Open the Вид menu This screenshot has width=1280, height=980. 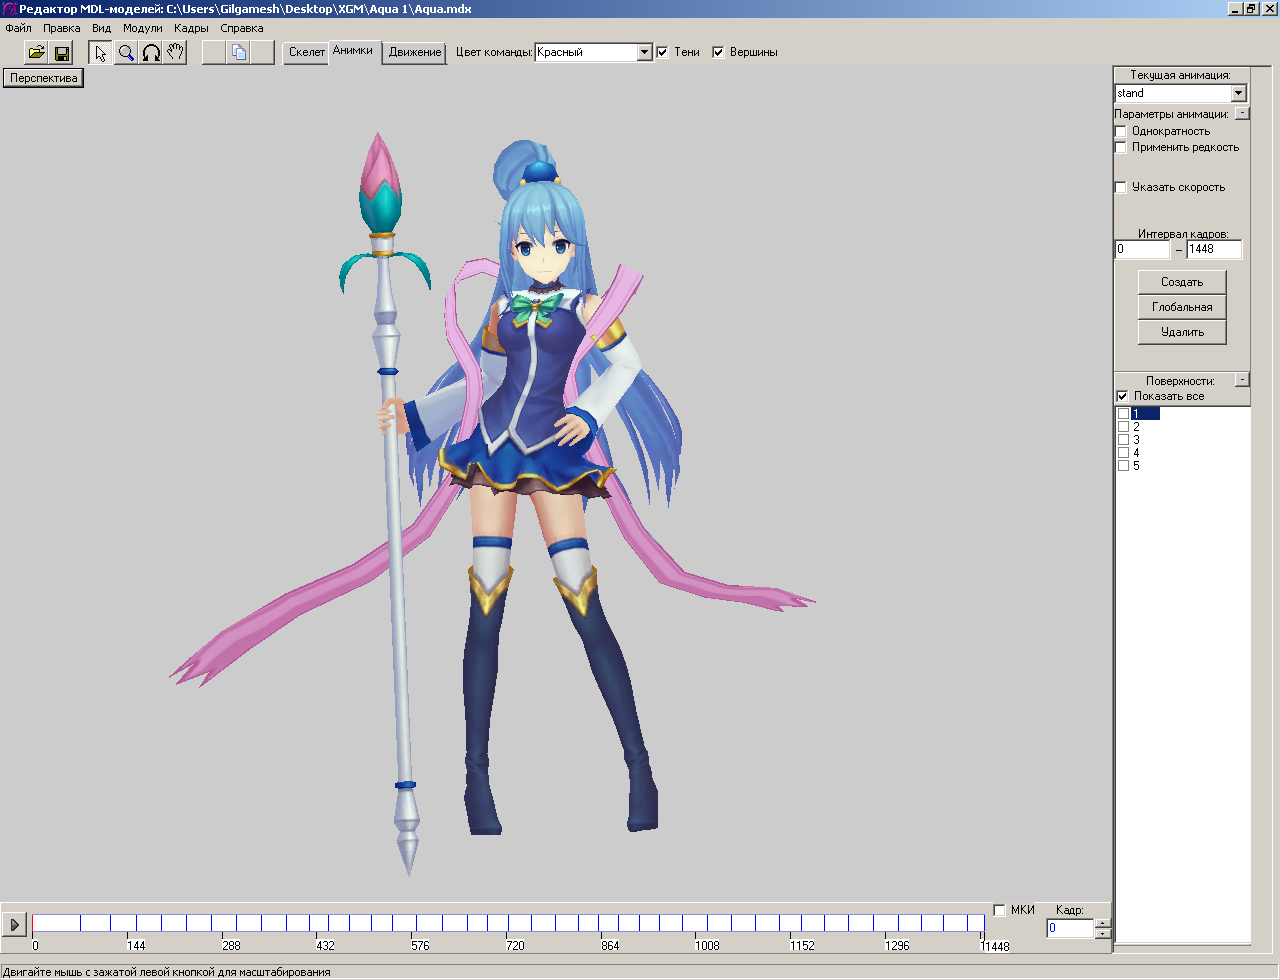point(101,28)
